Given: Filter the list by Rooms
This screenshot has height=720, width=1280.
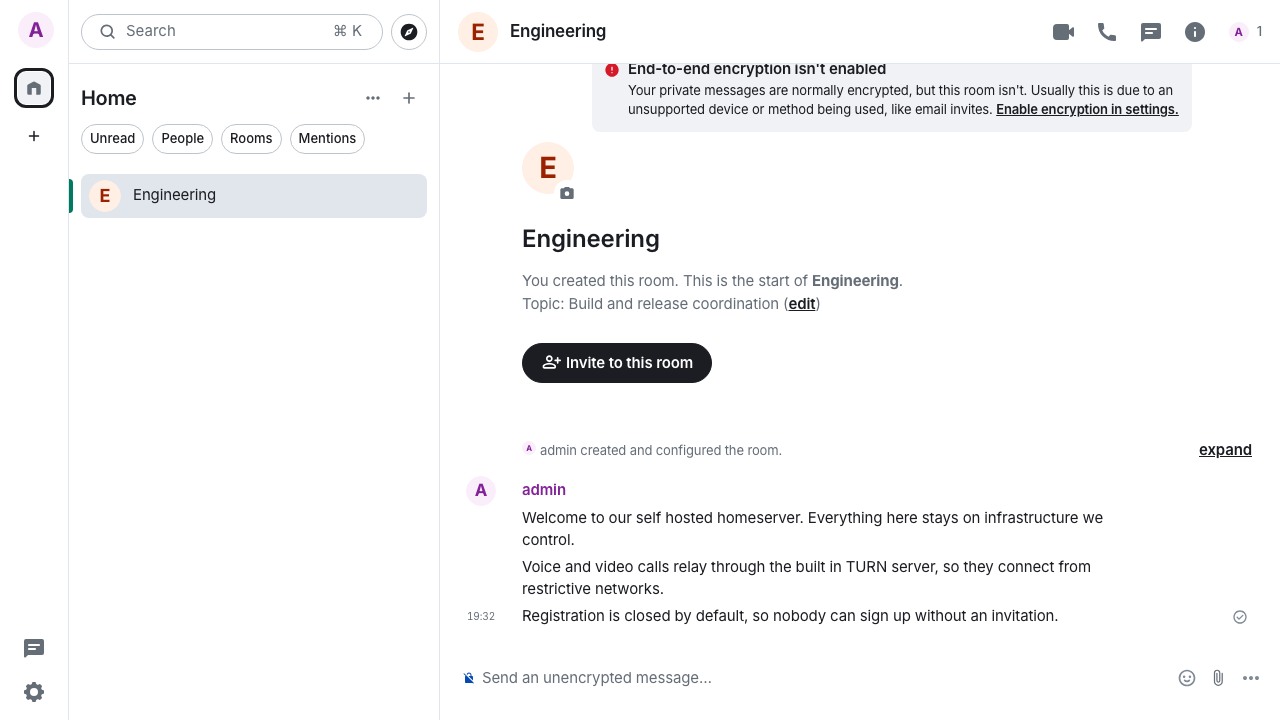Looking at the screenshot, I should pos(251,139).
